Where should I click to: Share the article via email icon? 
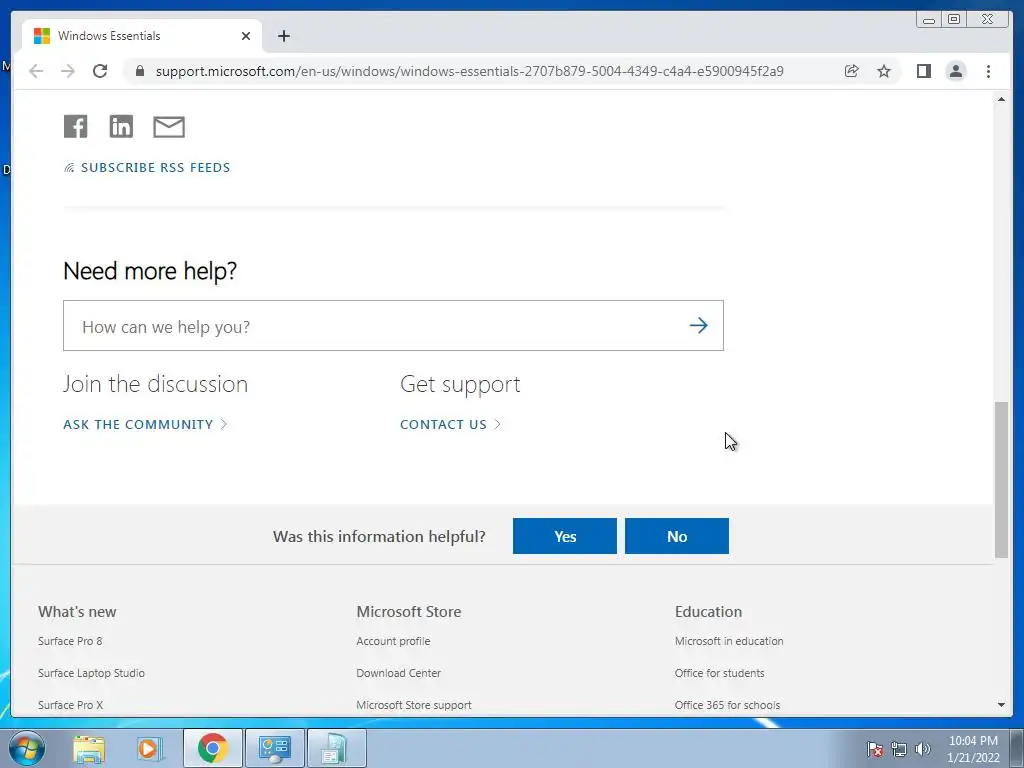[x=169, y=127]
